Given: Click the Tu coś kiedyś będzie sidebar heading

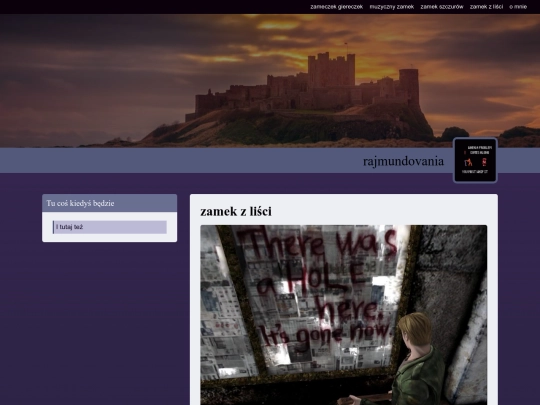Looking at the screenshot, I should [80, 203].
